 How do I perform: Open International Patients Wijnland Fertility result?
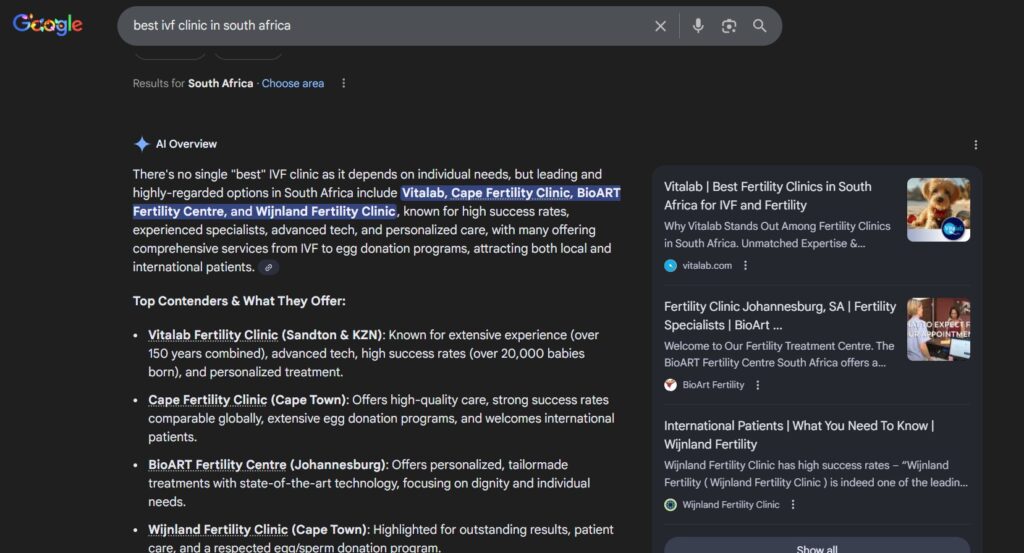tap(798, 434)
